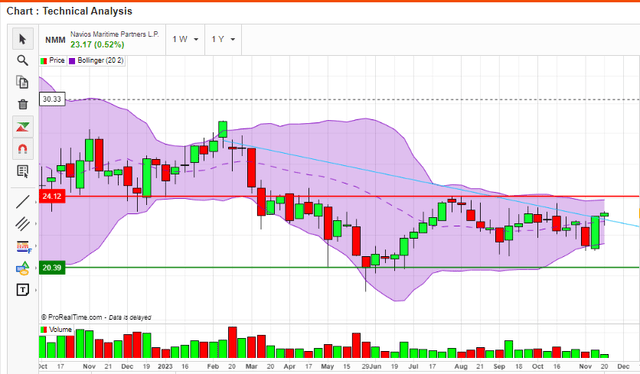Select the text annotation tool
Viewport: 640px width, 374px height.
coord(23,290)
